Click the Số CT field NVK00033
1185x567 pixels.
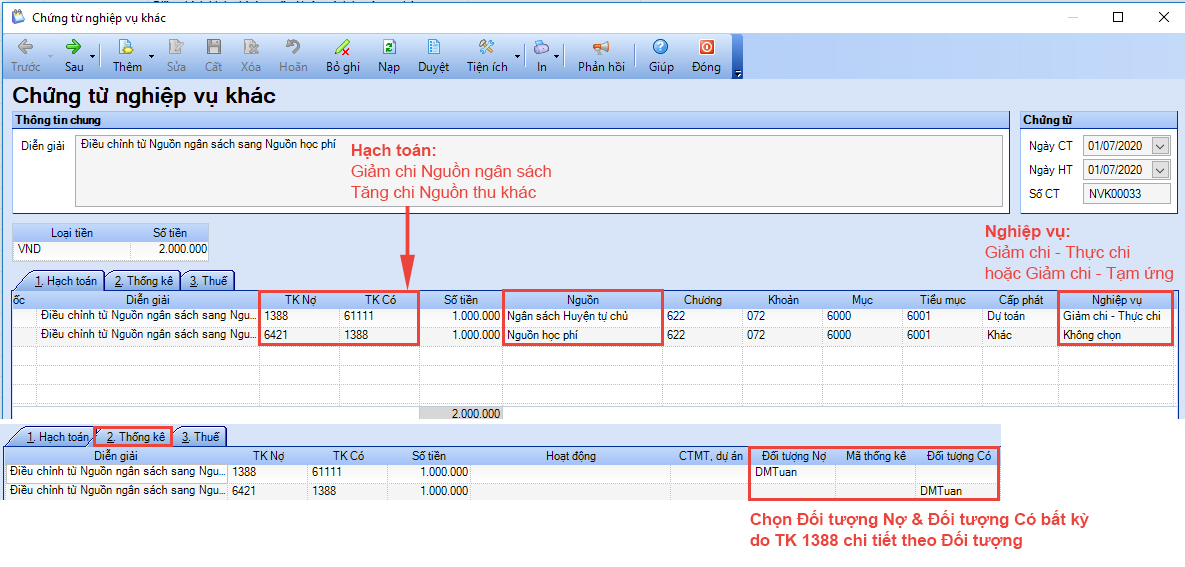point(1126,194)
